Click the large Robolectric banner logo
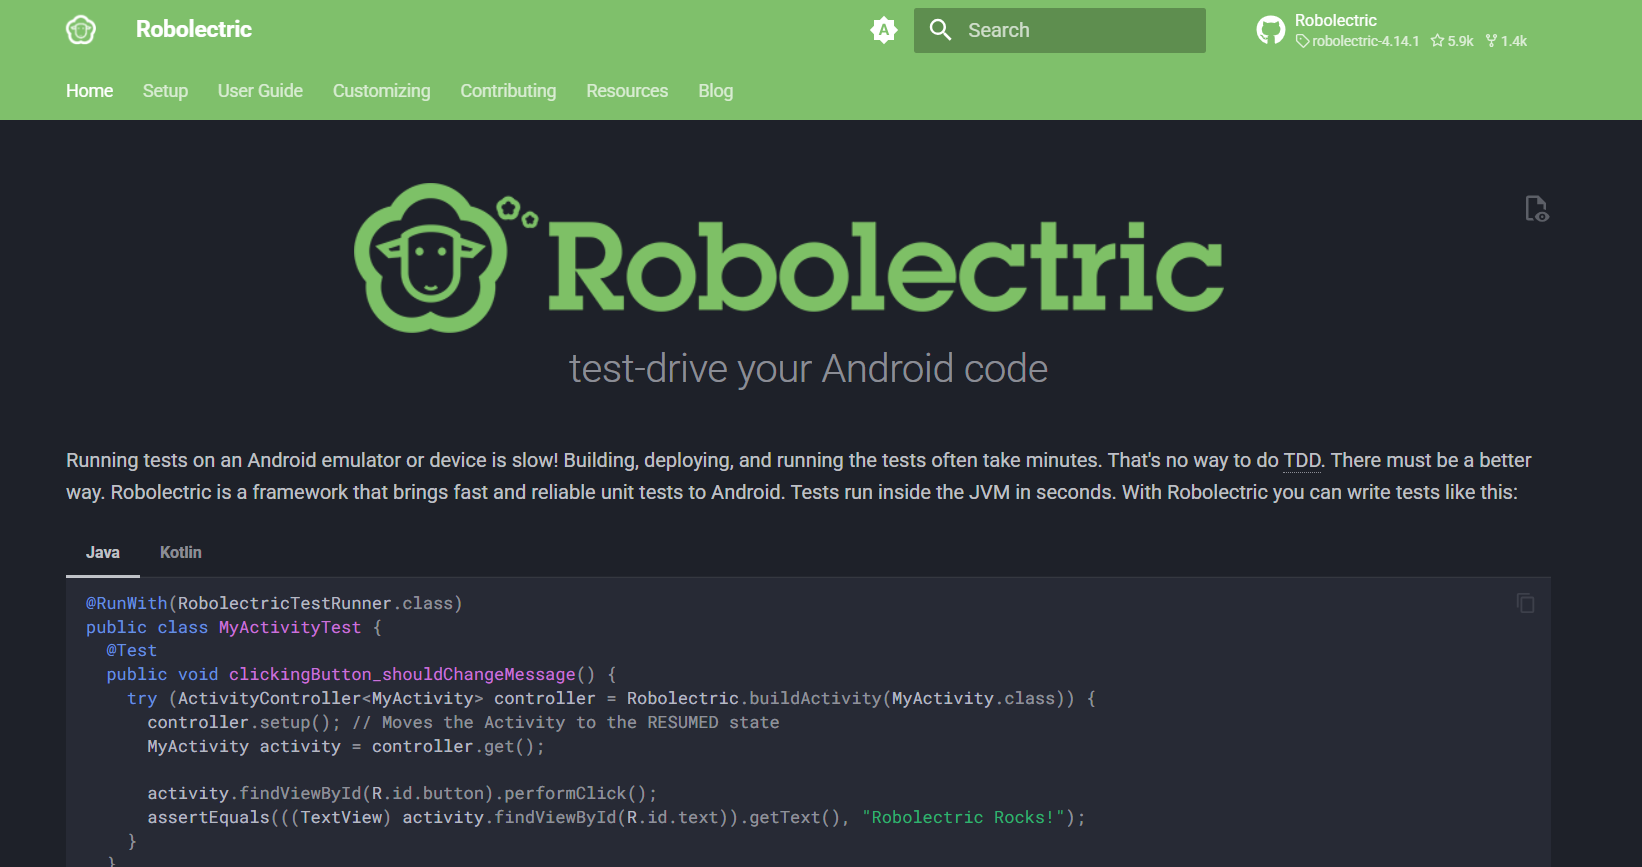The image size is (1642, 867). 788,258
